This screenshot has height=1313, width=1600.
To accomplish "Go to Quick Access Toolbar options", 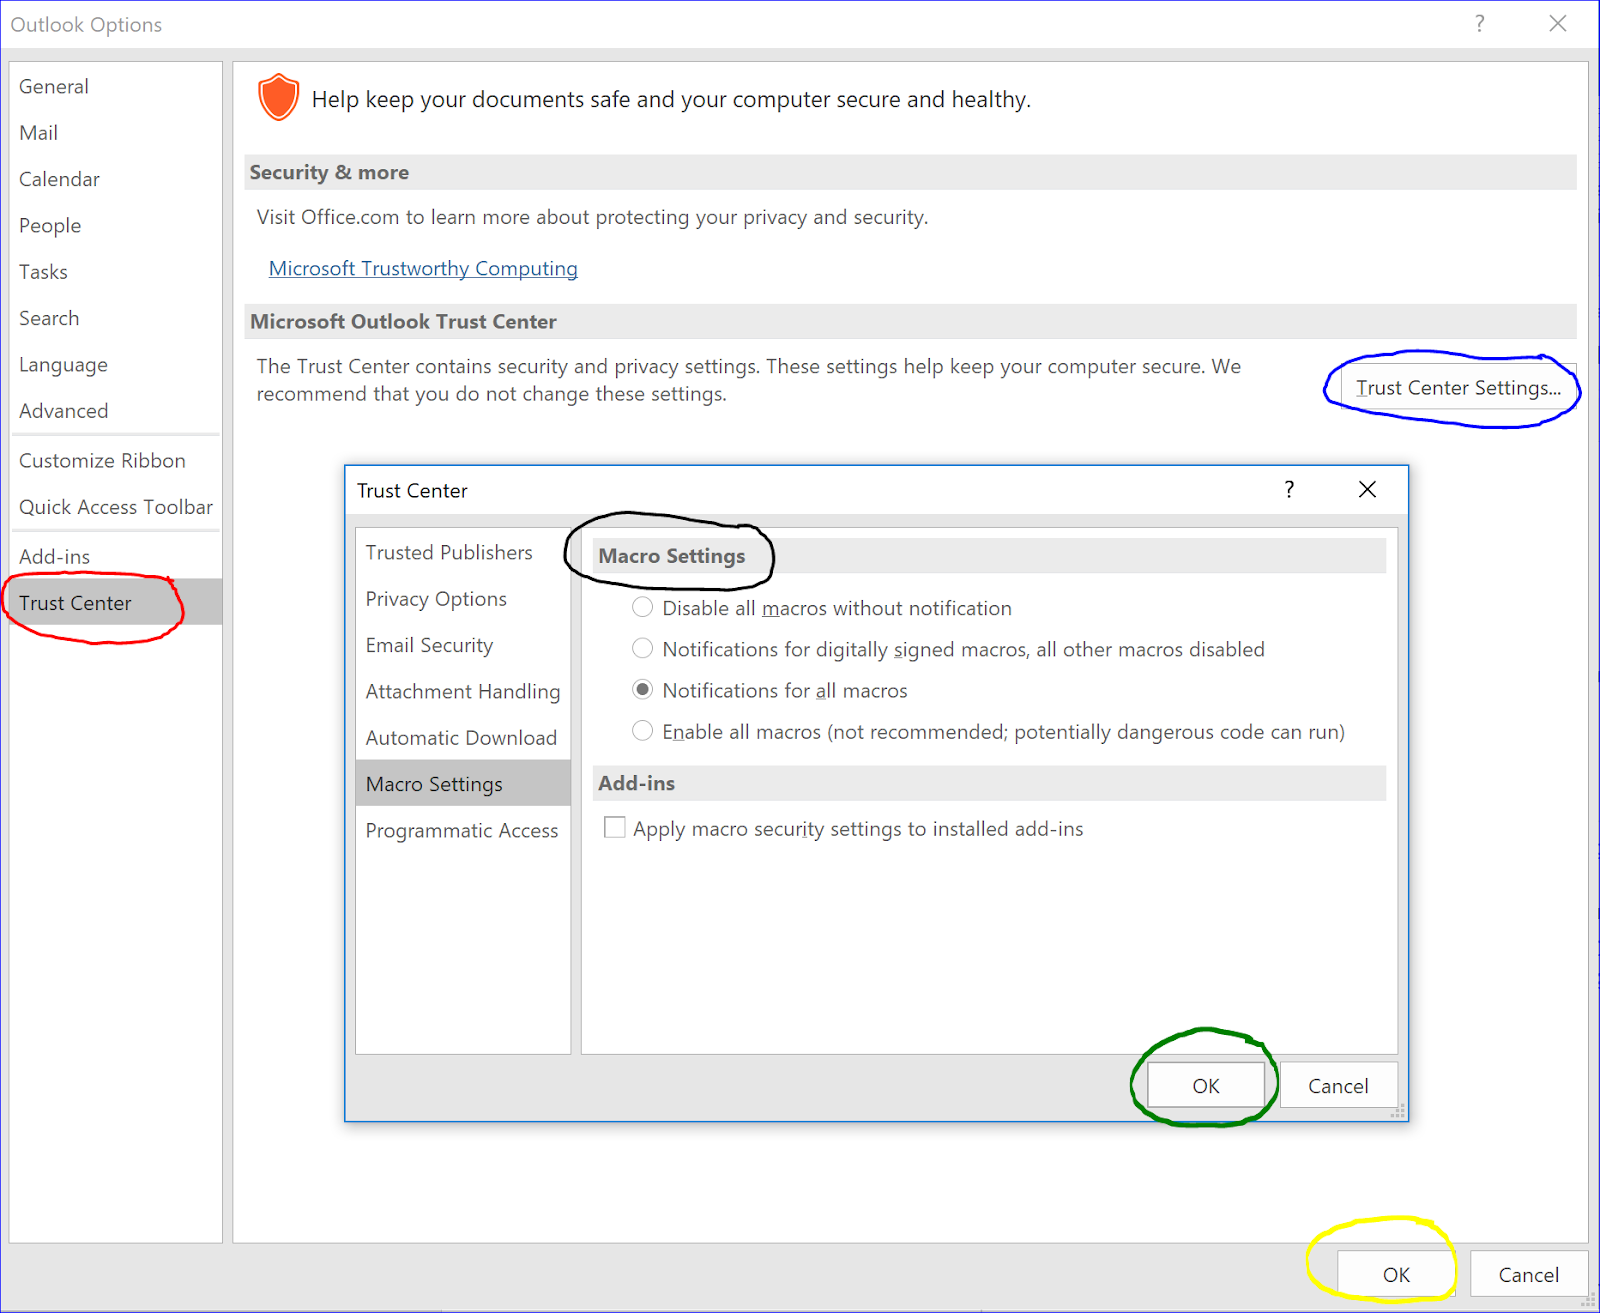I will (x=116, y=507).
